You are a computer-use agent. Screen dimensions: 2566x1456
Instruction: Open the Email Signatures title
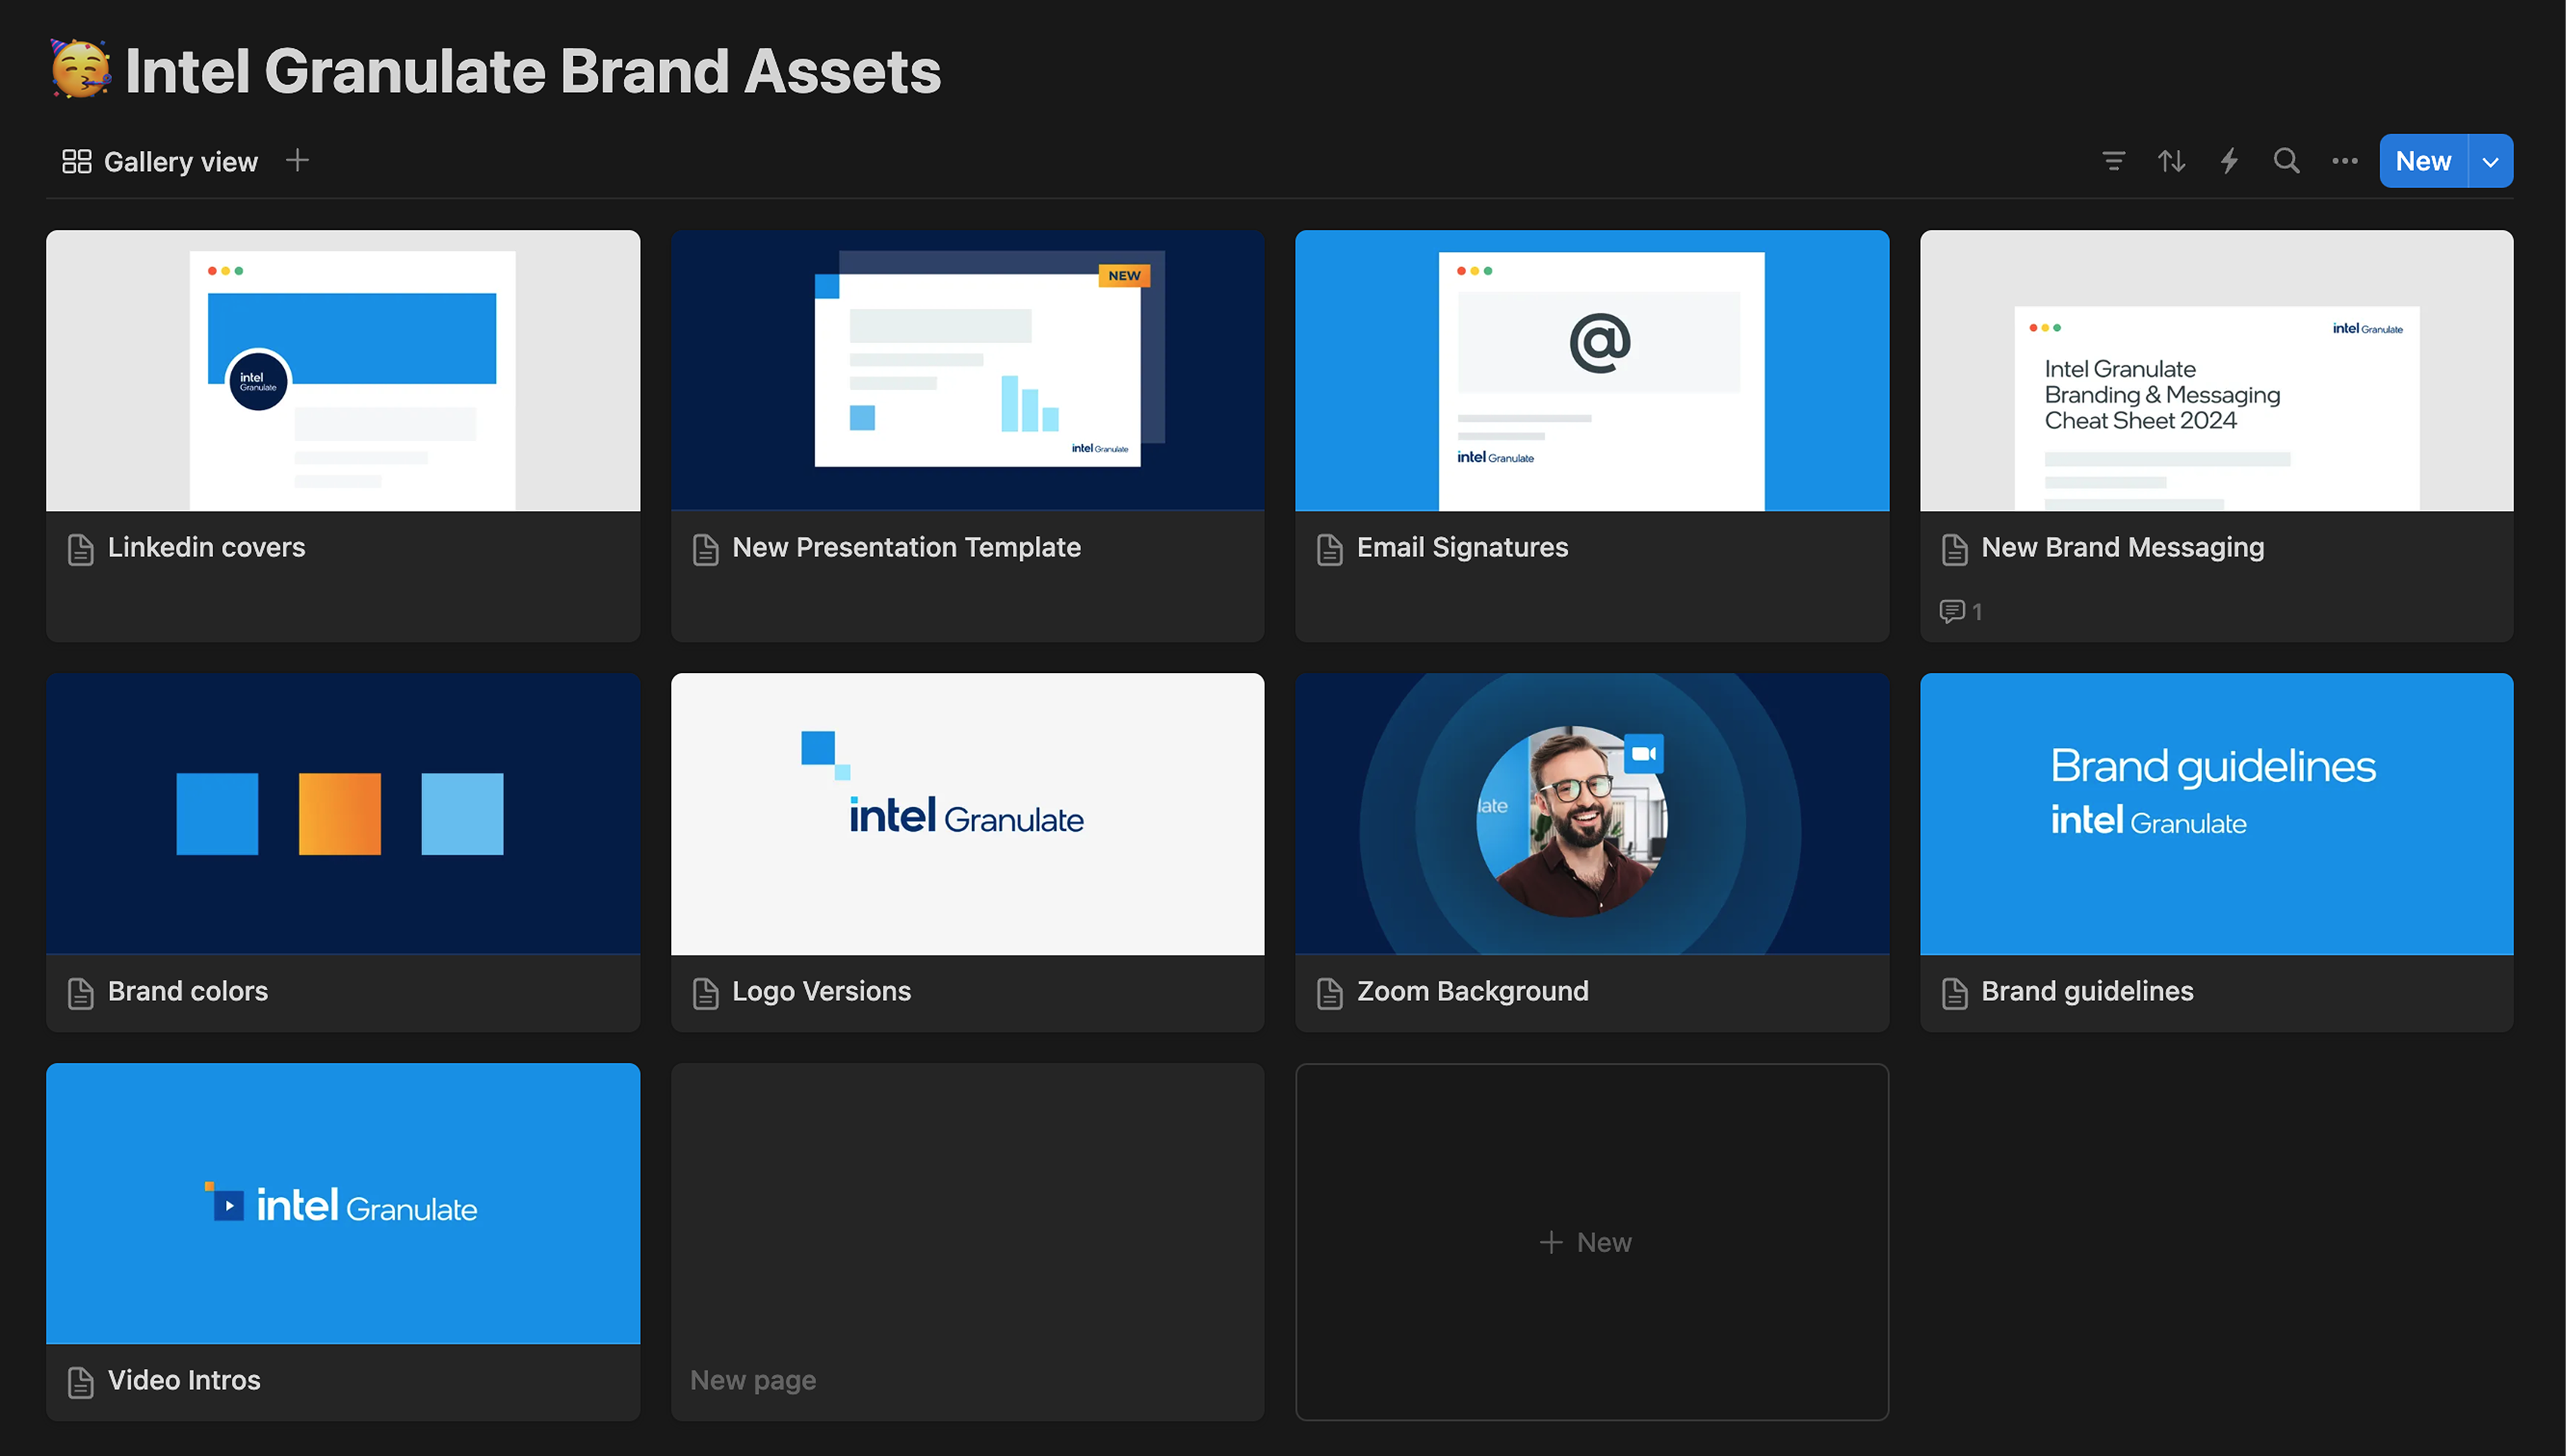[x=1462, y=547]
